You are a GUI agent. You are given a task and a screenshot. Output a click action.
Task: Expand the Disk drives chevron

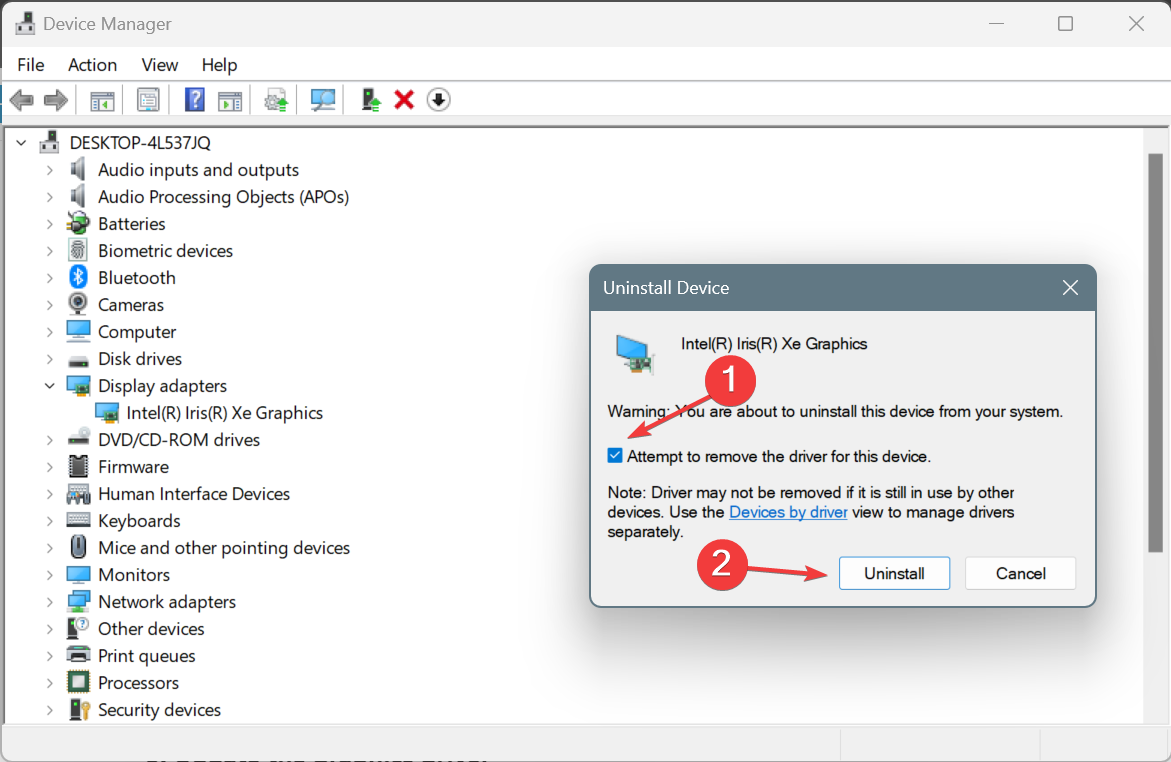[x=49, y=359]
